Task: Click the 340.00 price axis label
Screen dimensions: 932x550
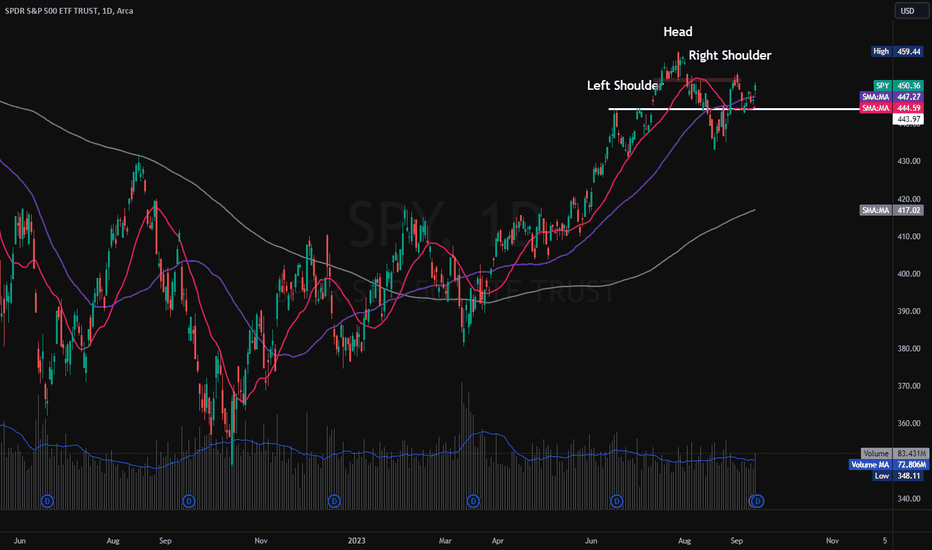Action: (909, 498)
